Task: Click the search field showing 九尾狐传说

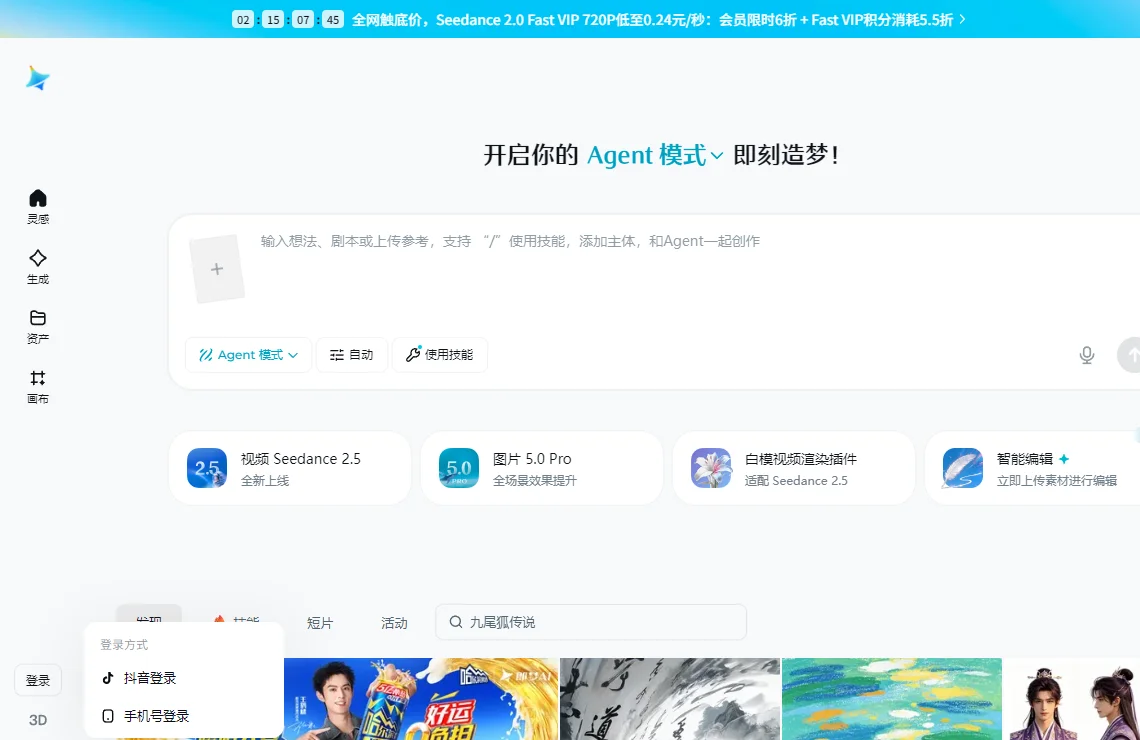Action: tap(591, 622)
